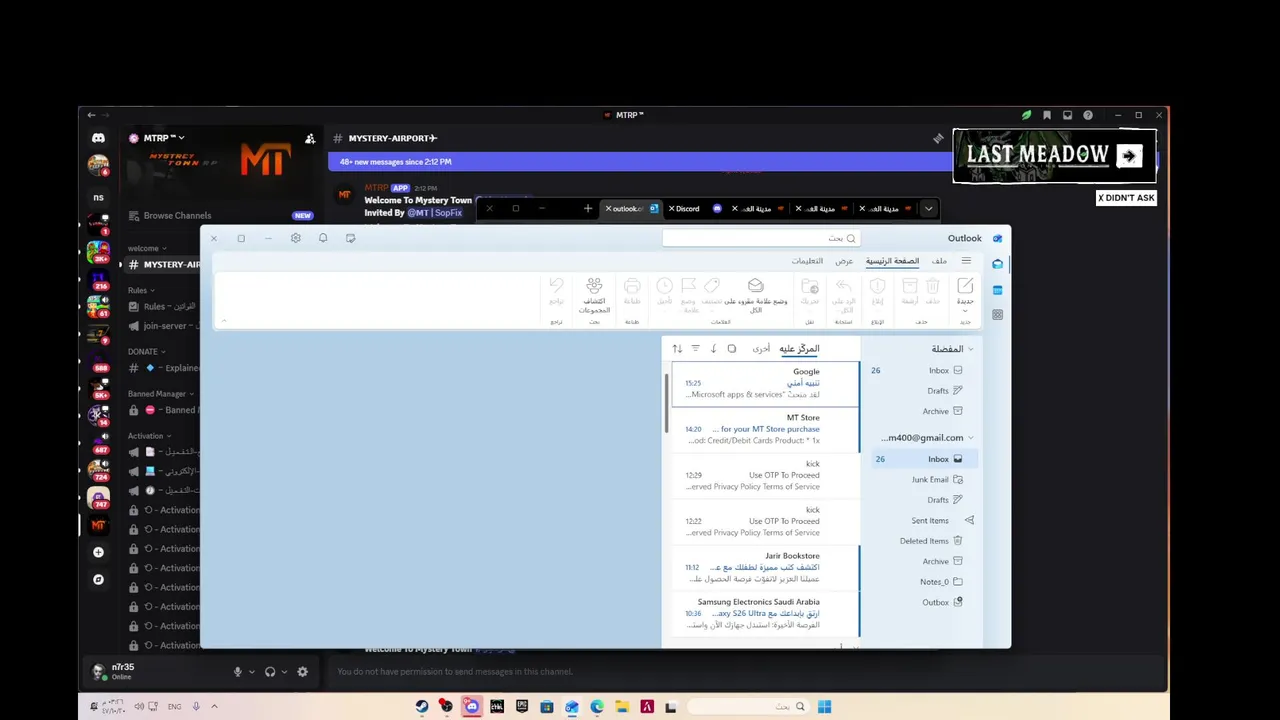
Task: Open Discord user settings gear
Action: [303, 672]
